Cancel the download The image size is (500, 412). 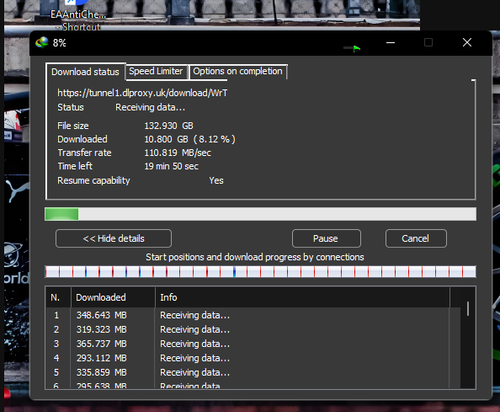(416, 239)
